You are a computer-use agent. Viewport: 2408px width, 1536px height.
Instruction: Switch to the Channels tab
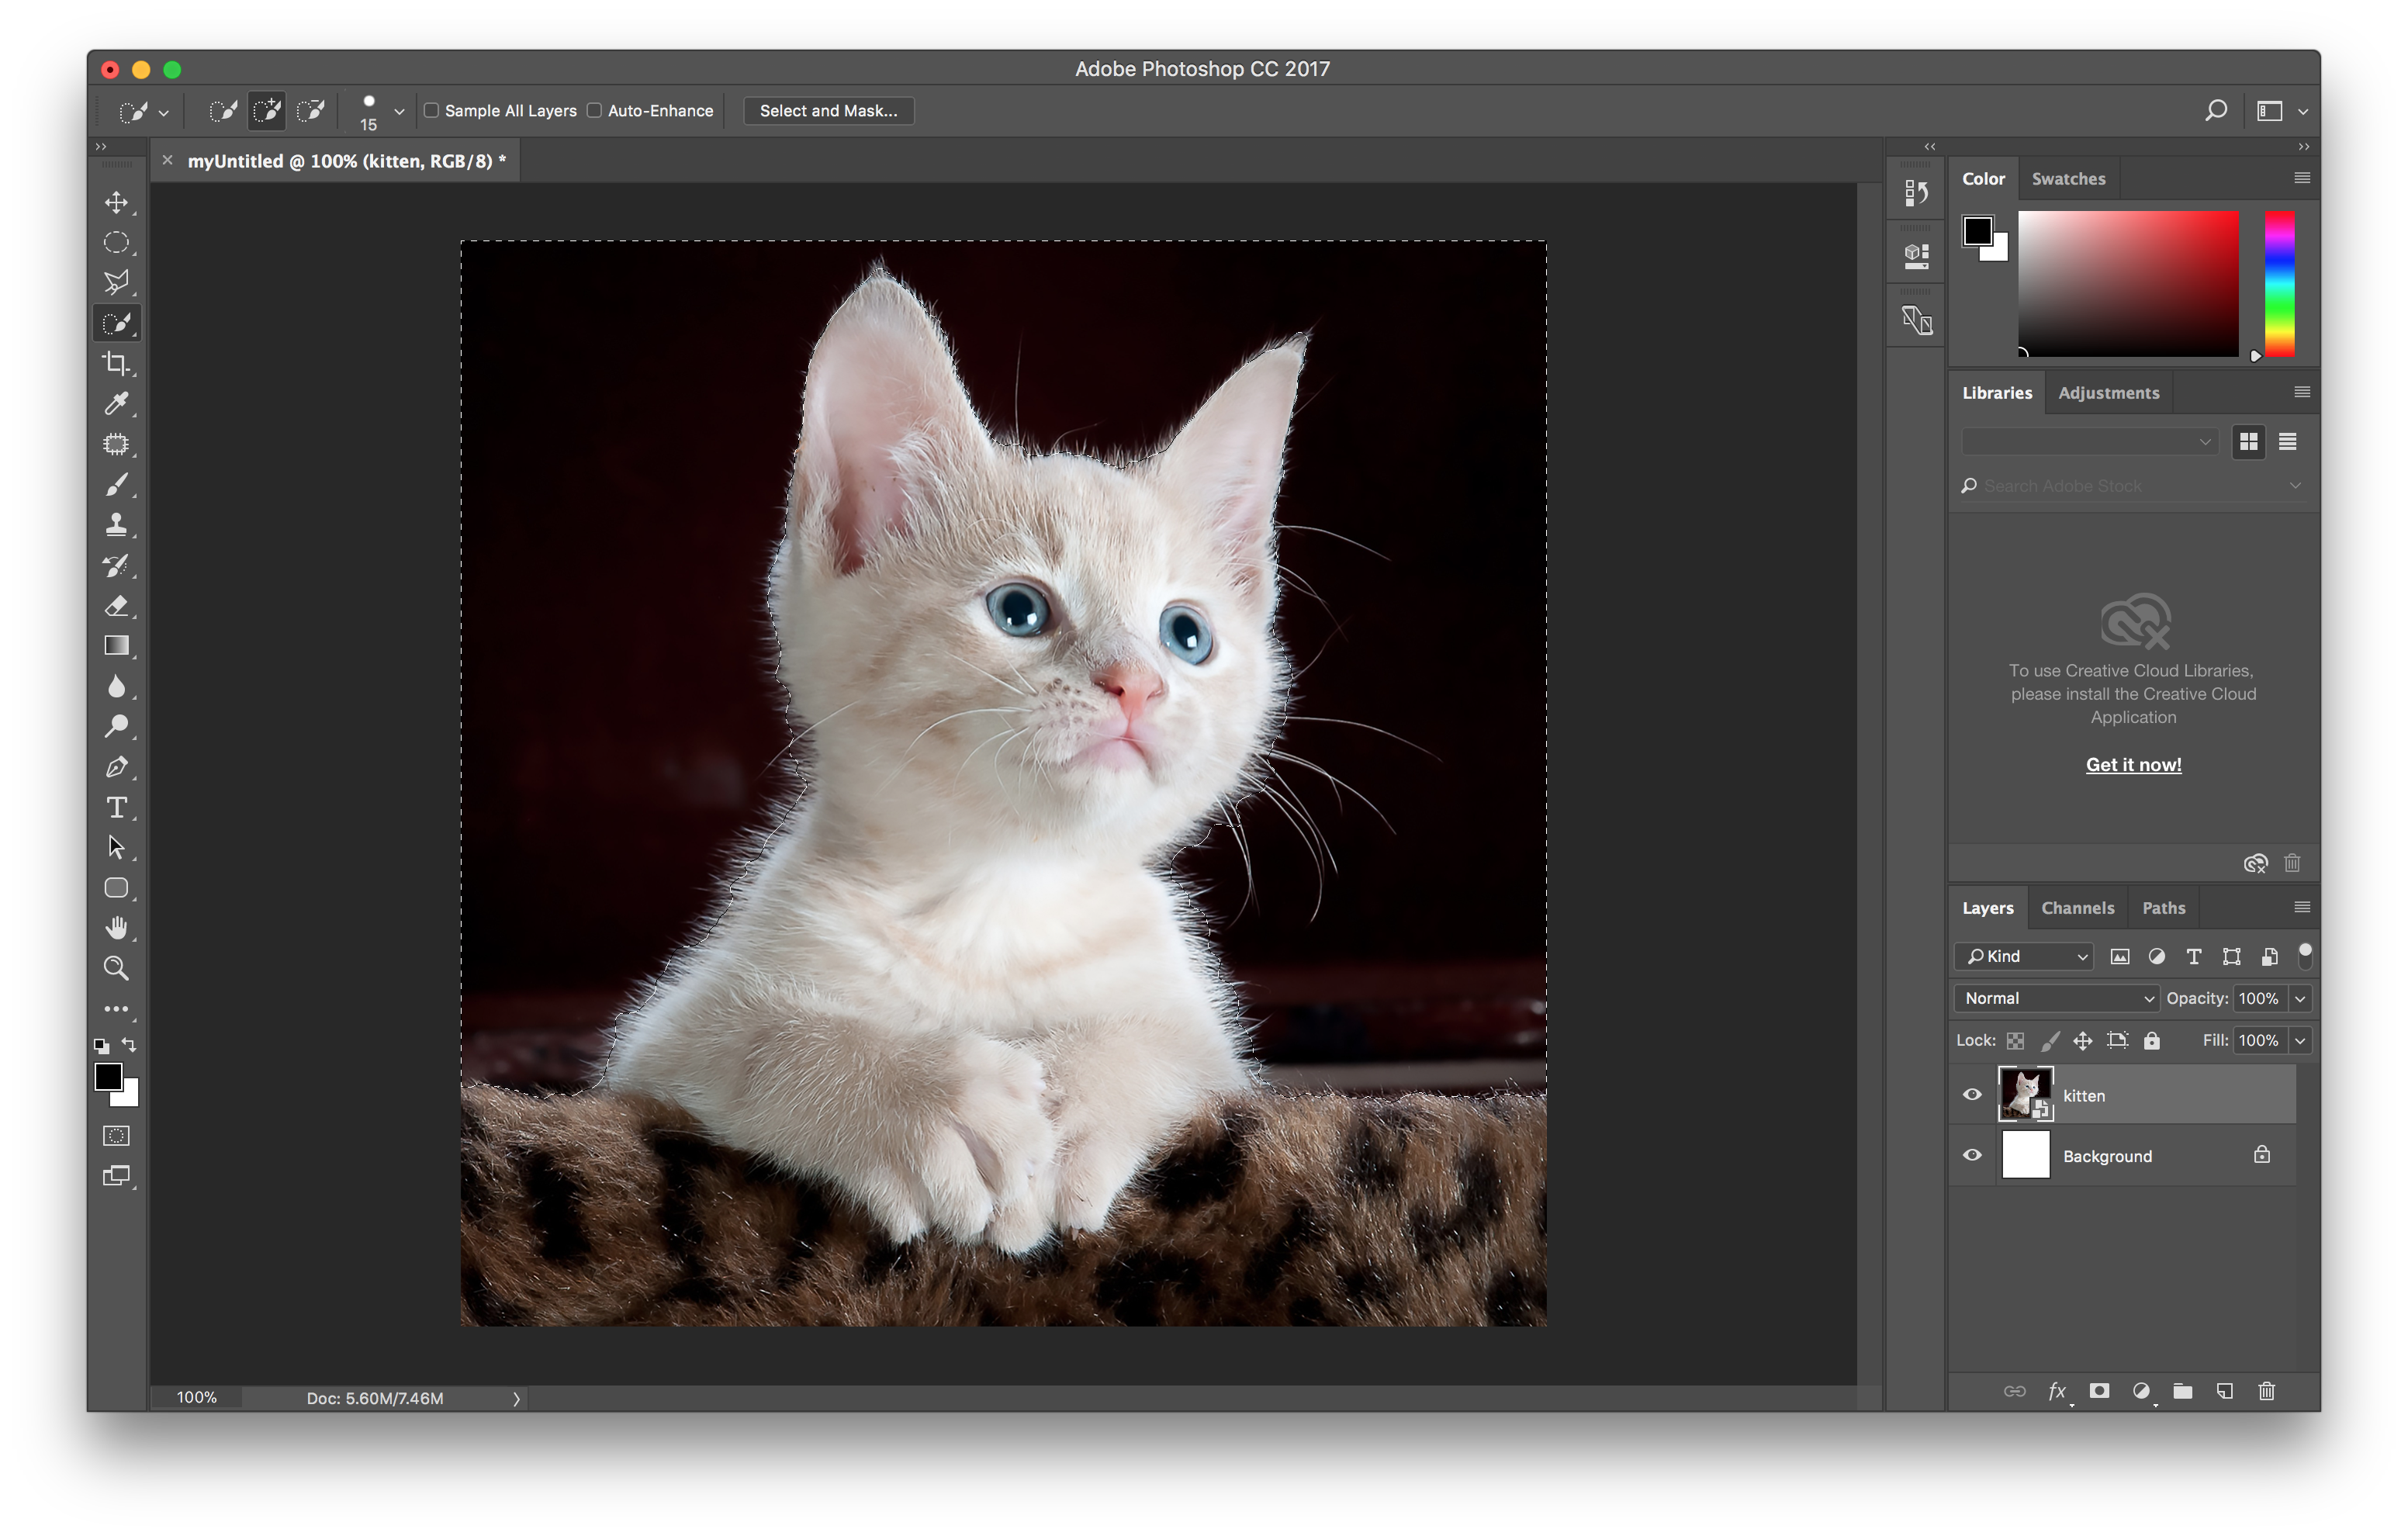[2078, 907]
